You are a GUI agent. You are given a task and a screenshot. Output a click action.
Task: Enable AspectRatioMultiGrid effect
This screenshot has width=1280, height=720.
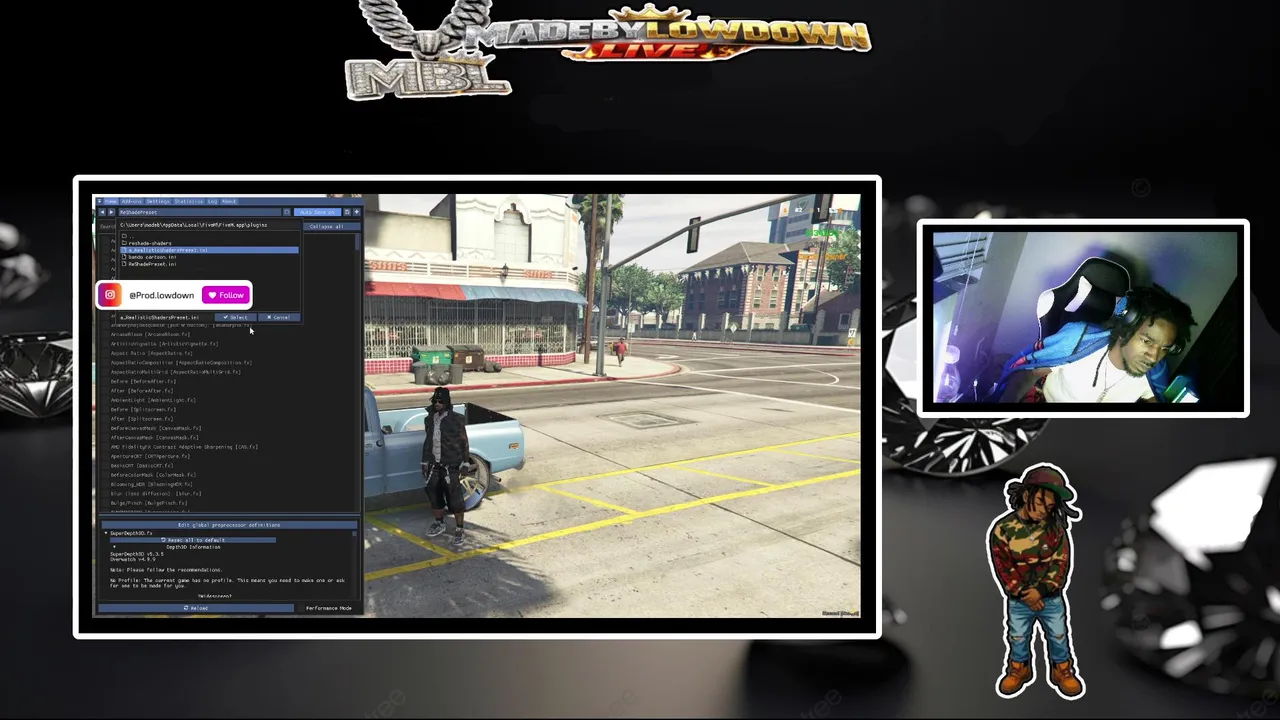click(x=175, y=372)
